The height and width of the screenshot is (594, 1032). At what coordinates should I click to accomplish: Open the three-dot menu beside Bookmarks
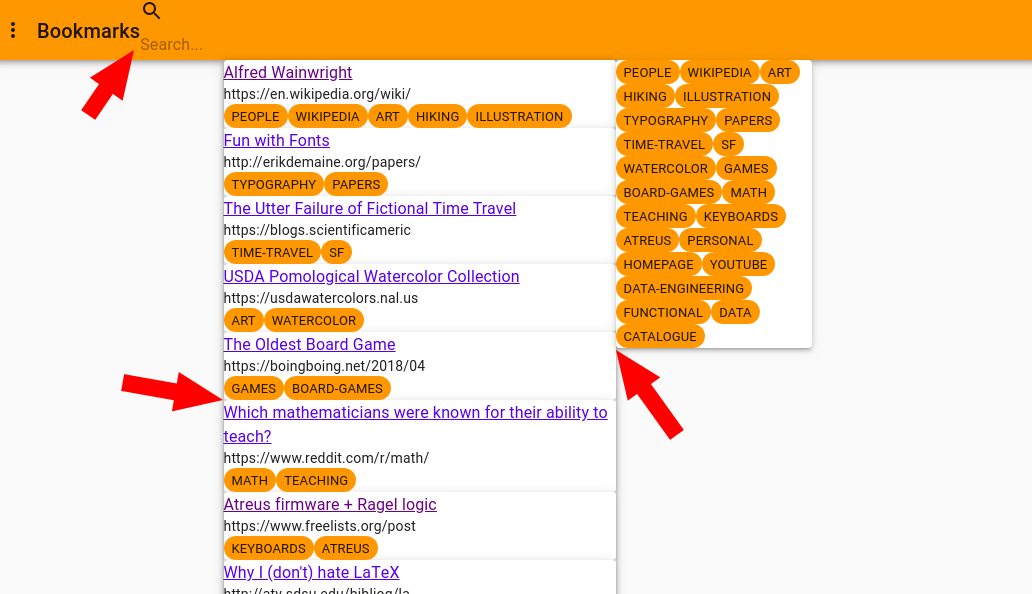click(x=13, y=30)
